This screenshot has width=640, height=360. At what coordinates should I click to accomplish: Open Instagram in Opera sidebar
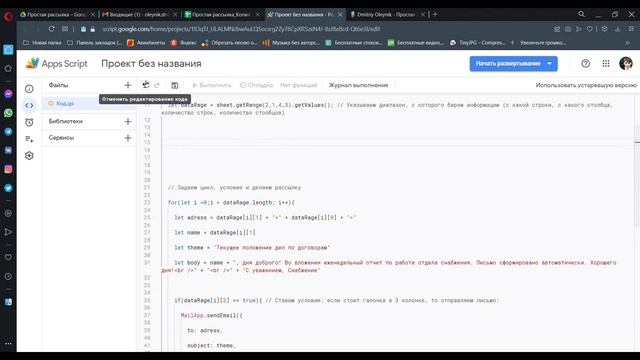tap(8, 169)
